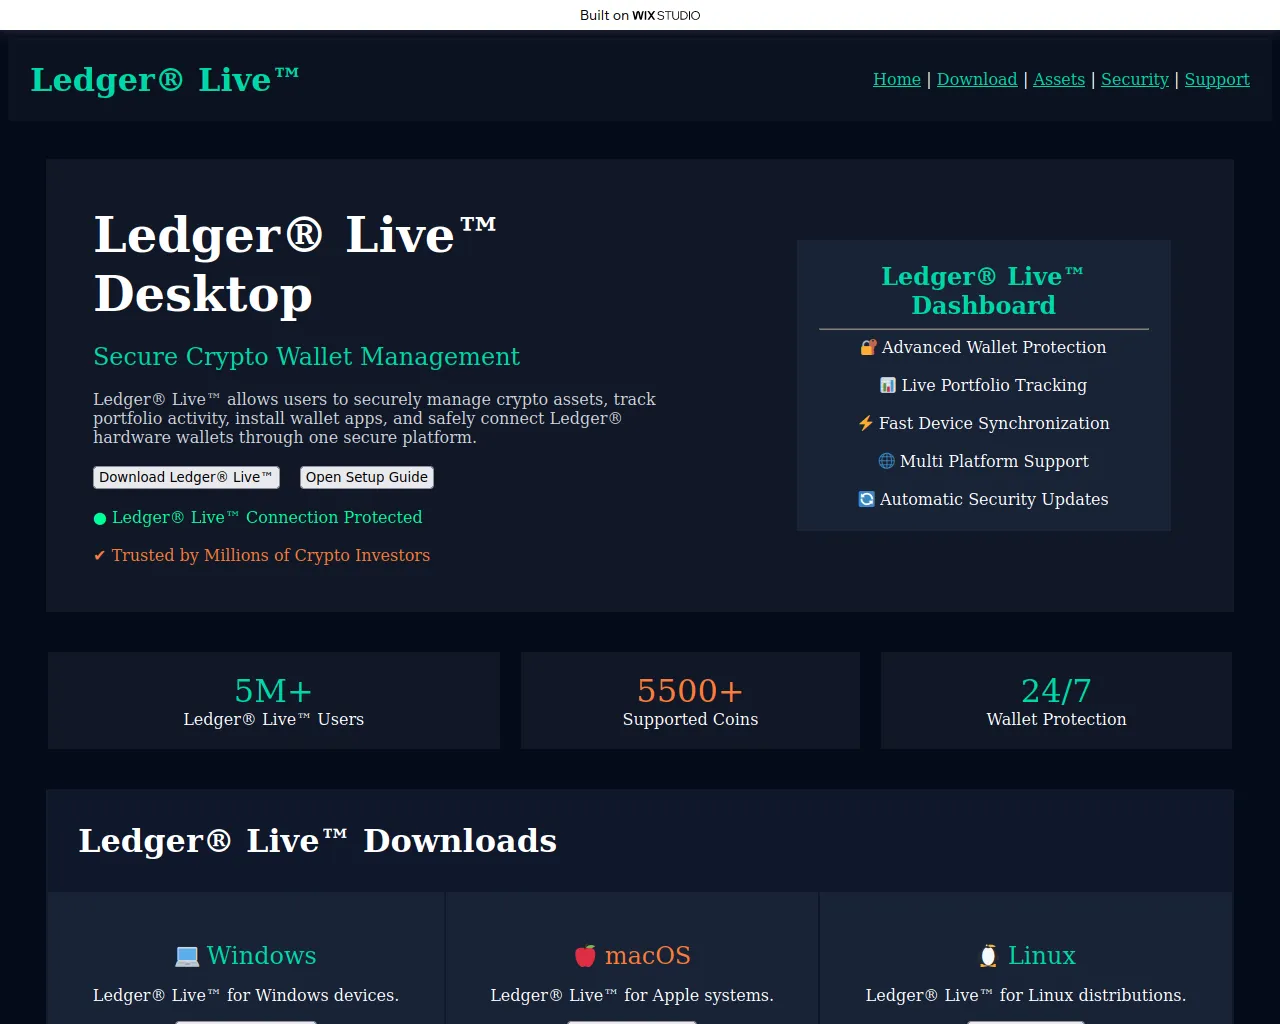Click the lock icon beside Advanced Wallet Protection
Screen dimensions: 1280x1024
click(x=868, y=347)
